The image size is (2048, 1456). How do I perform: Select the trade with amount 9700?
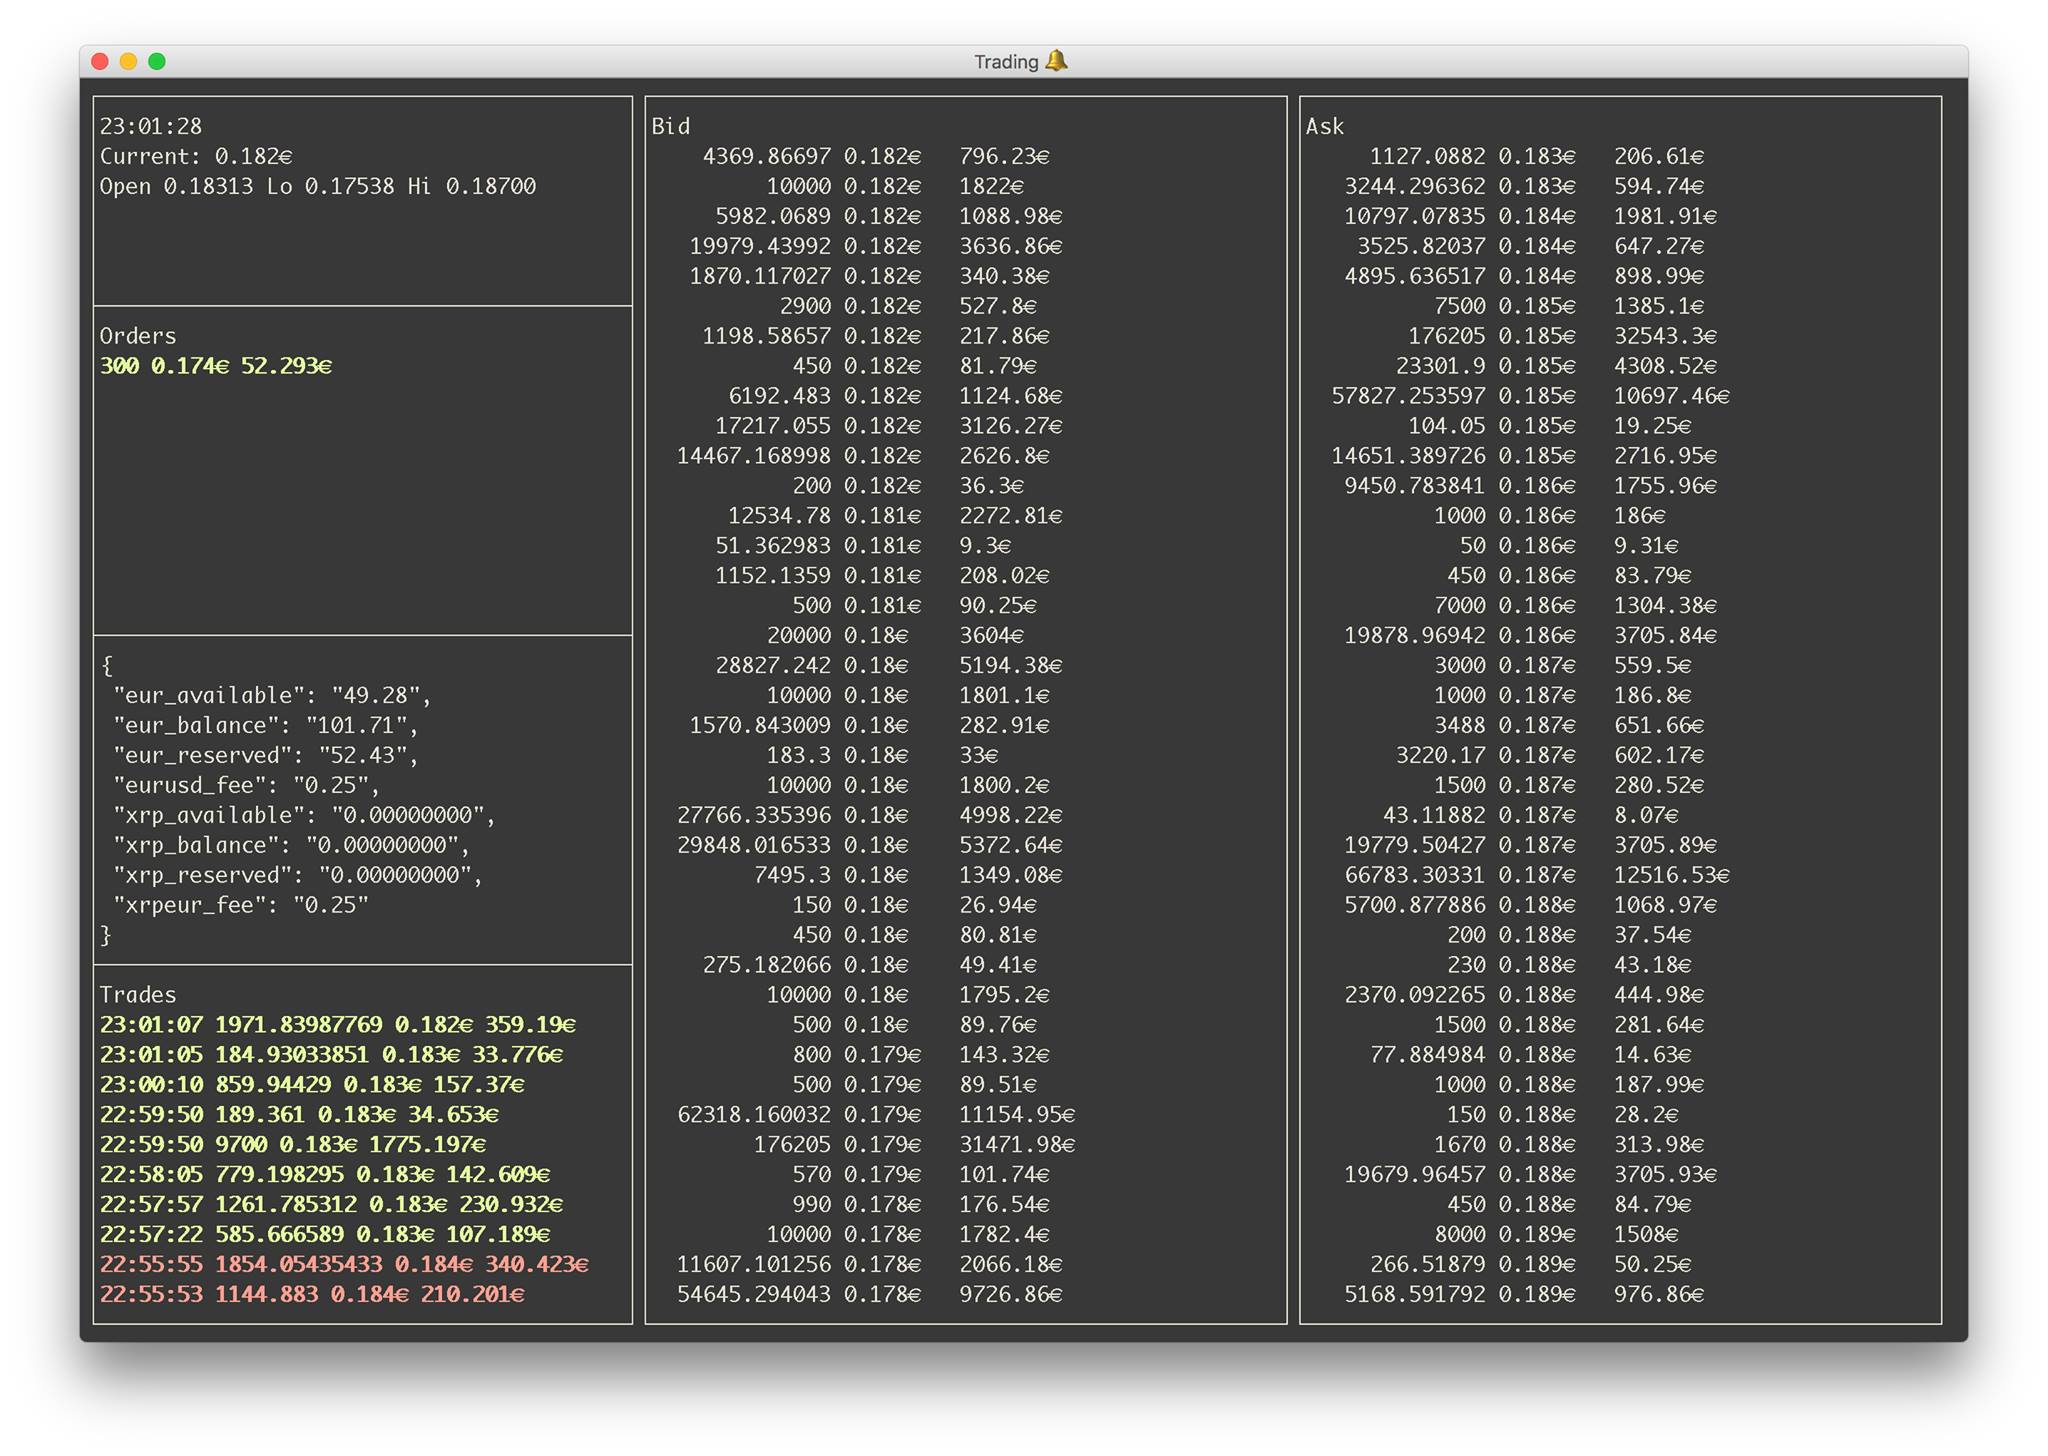click(293, 1145)
